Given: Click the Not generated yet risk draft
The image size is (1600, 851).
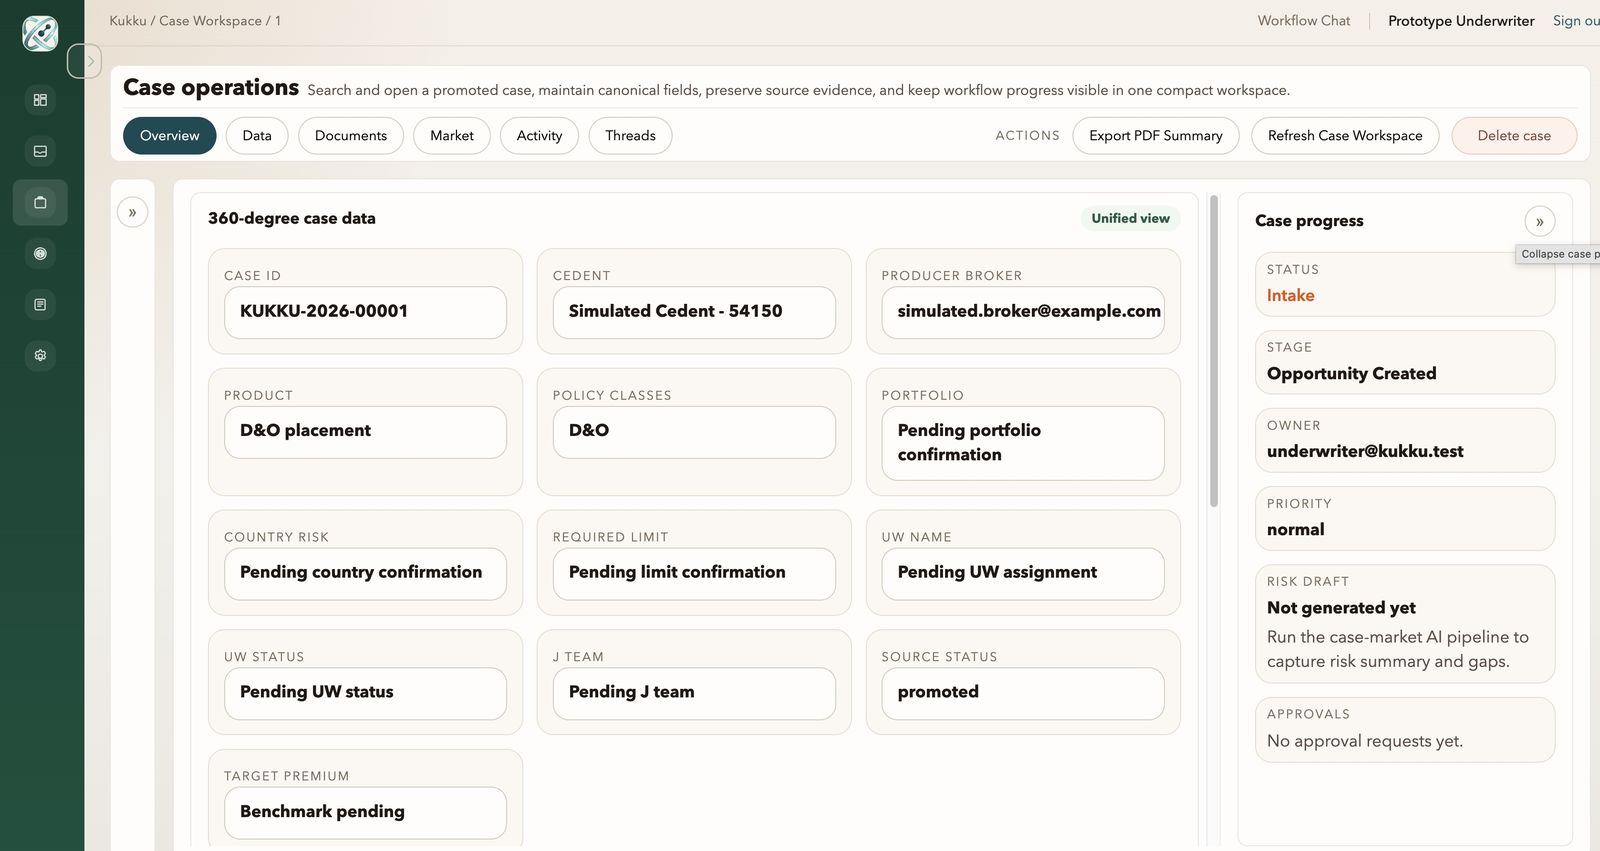Looking at the screenshot, I should 1341,608.
